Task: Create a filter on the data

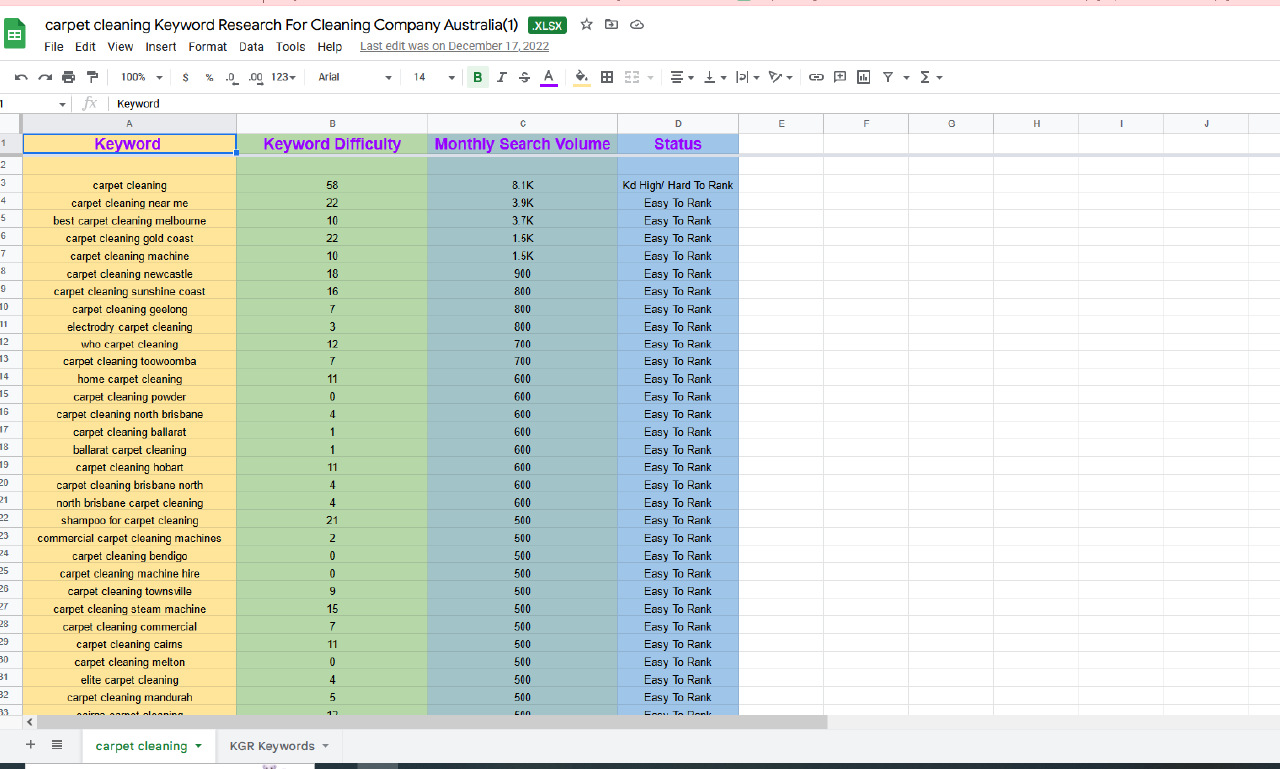Action: (x=887, y=77)
